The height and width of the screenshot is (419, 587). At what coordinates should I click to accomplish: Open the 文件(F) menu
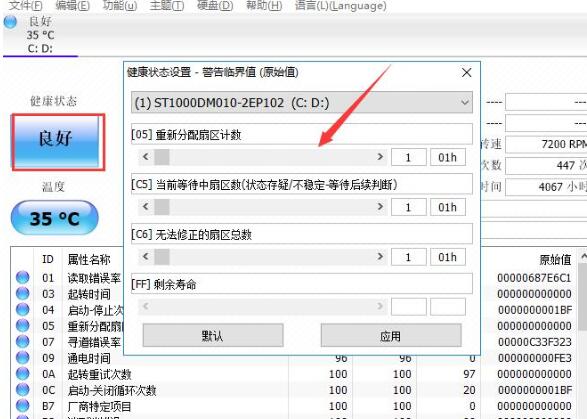(25, 6)
